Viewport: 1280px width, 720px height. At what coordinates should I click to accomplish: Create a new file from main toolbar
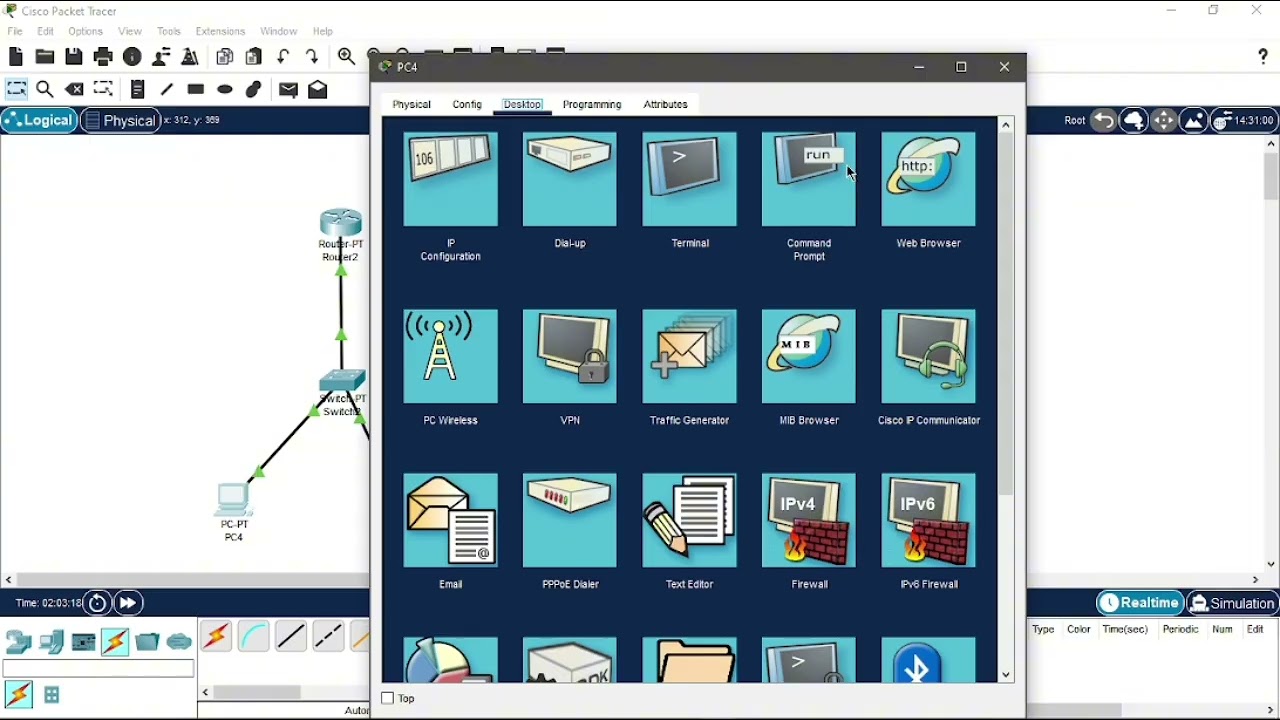click(16, 57)
